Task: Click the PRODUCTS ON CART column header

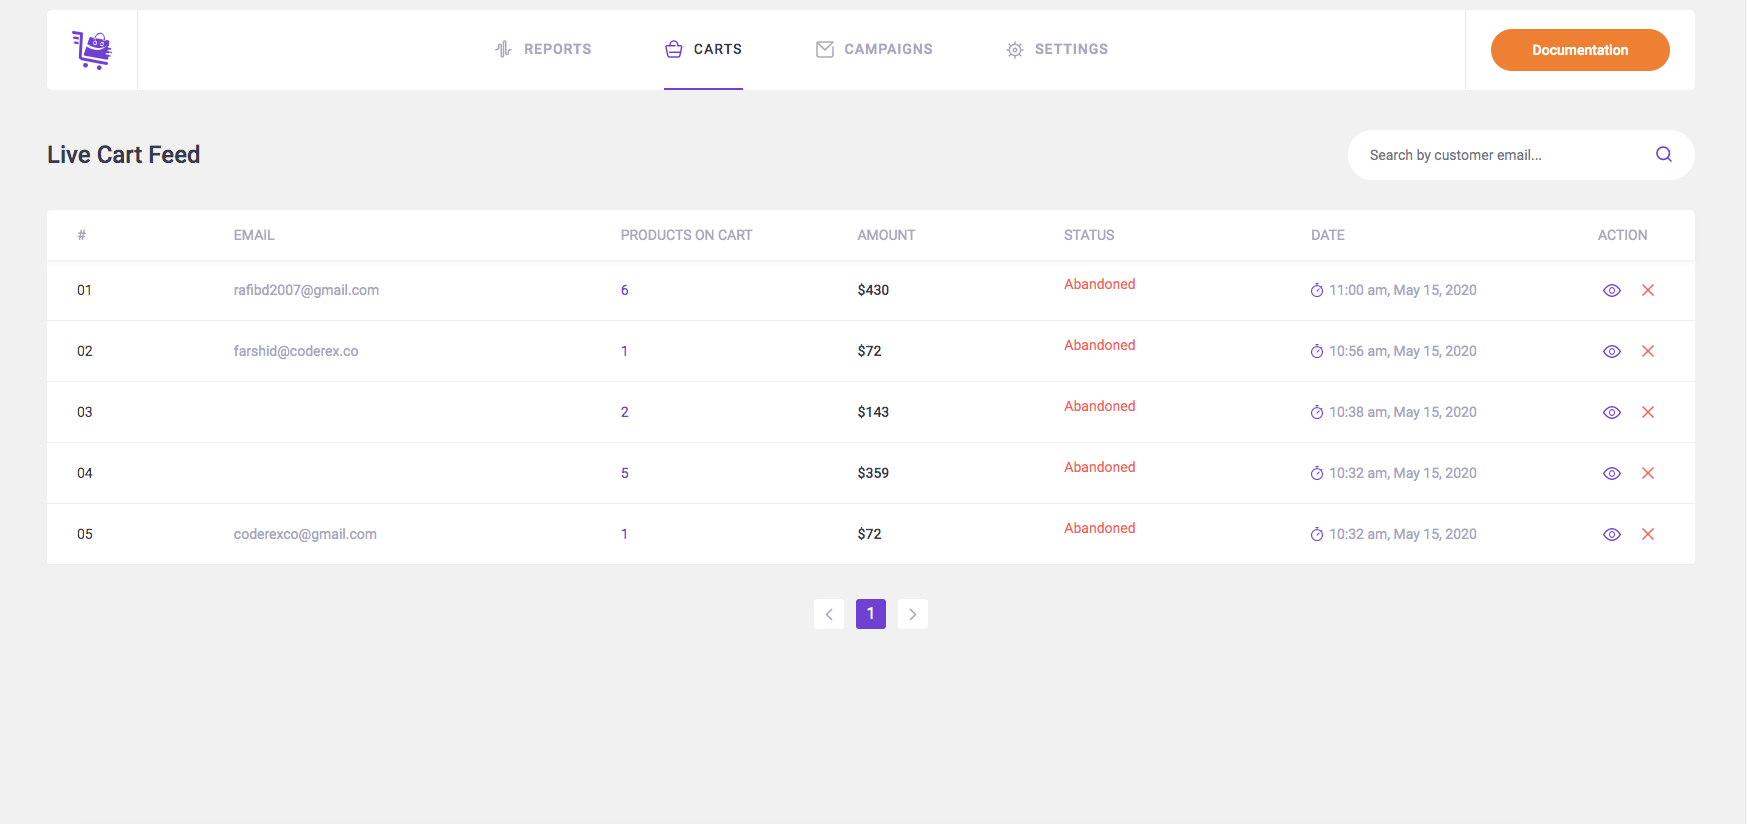Action: tap(686, 235)
